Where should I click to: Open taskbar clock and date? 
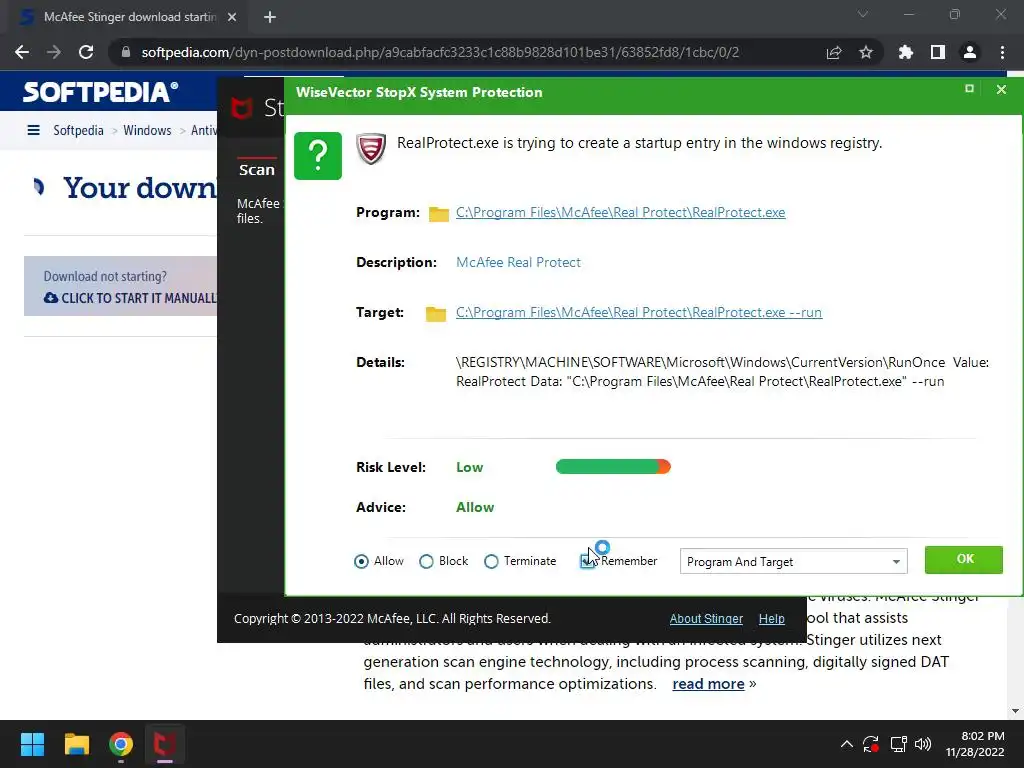(x=976, y=744)
